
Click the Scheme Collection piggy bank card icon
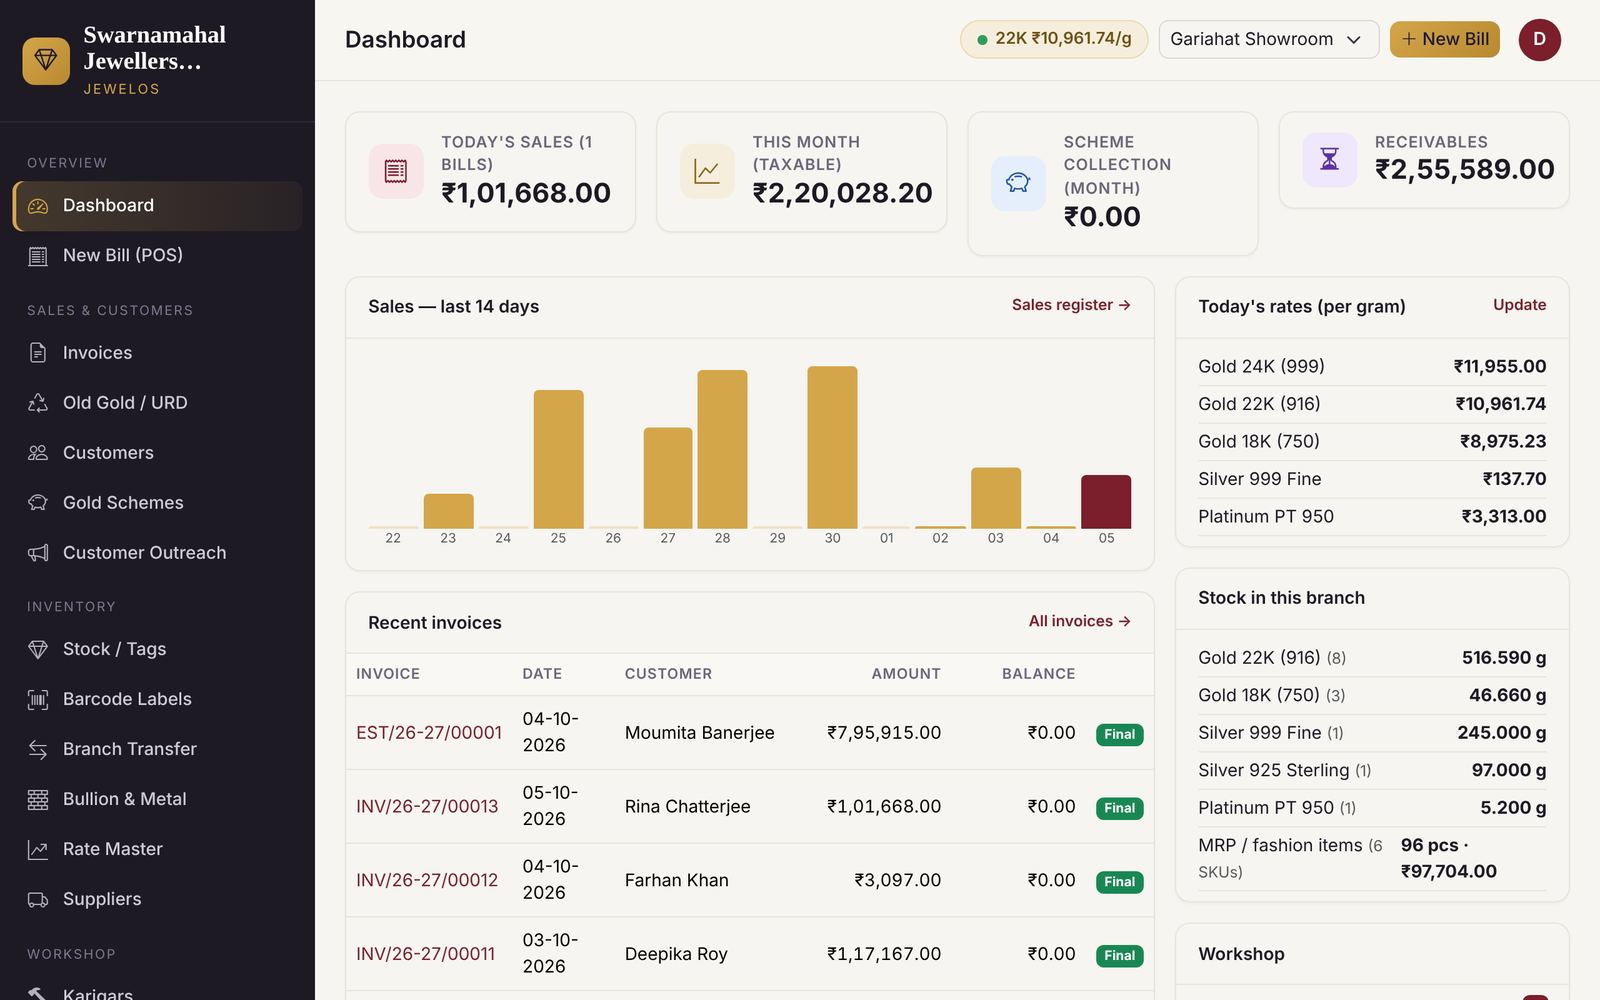[1018, 183]
